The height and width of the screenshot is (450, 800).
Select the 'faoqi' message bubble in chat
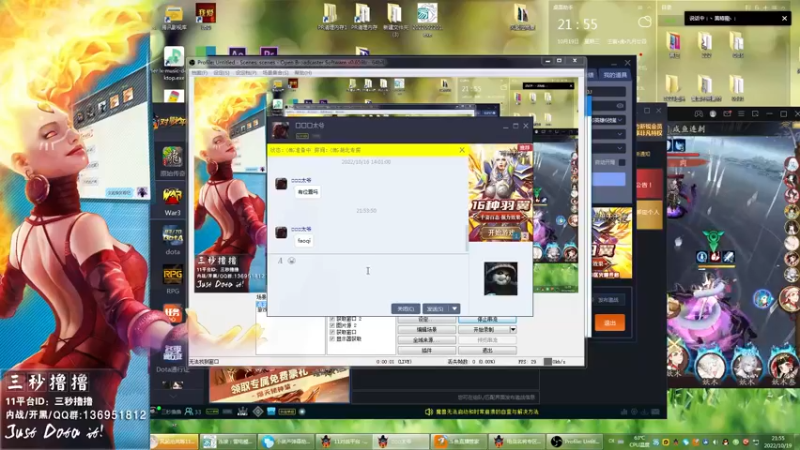(x=304, y=240)
